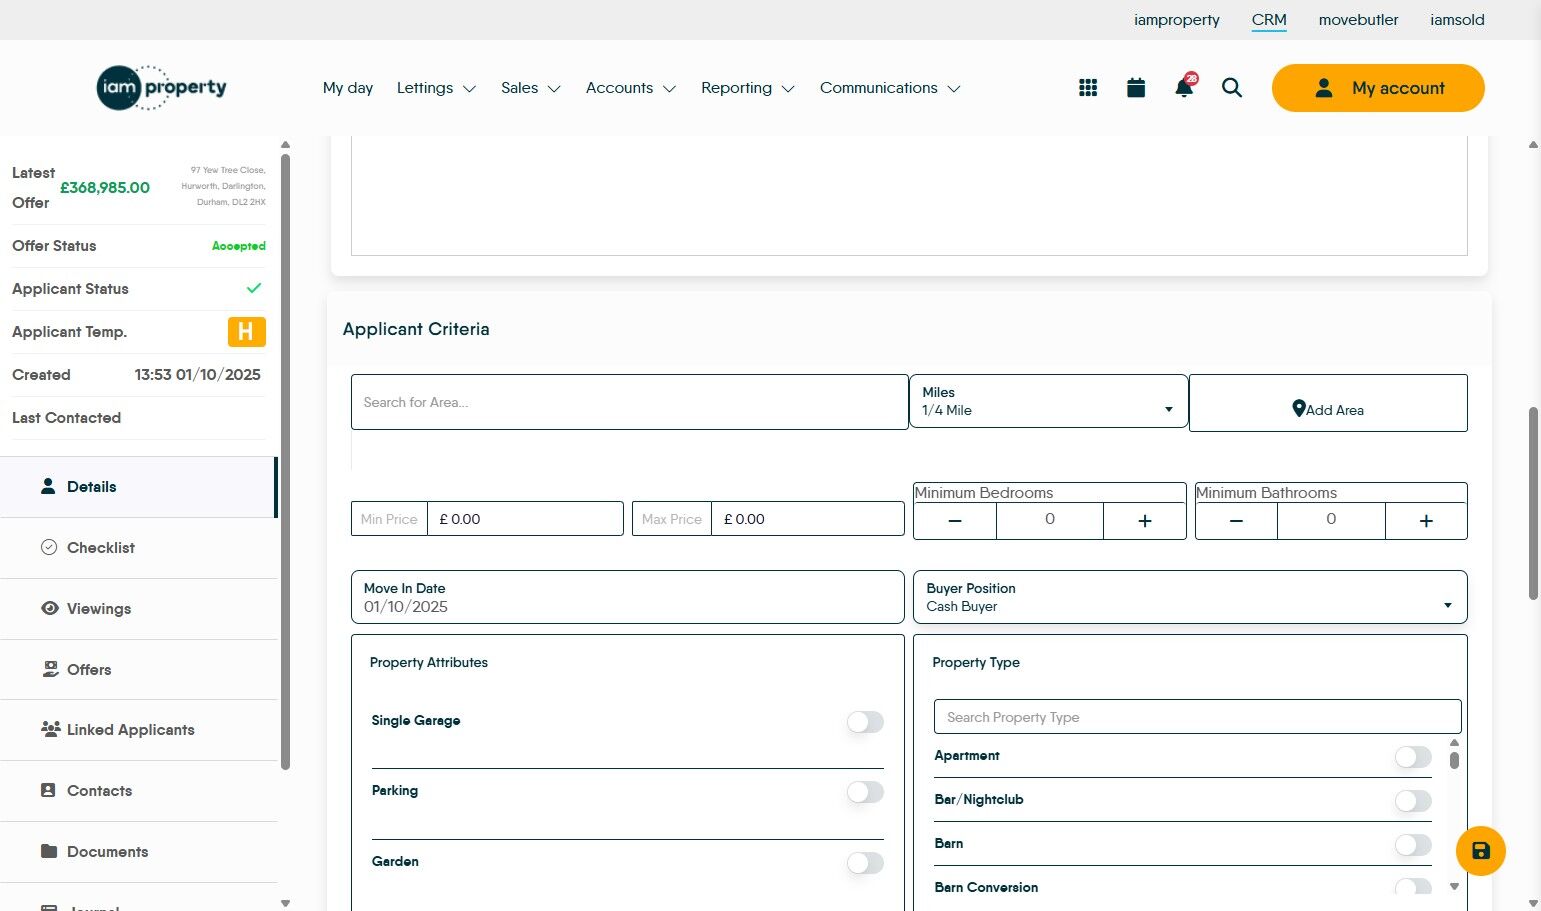
Task: Open the calendar icon in header
Action: [1136, 88]
